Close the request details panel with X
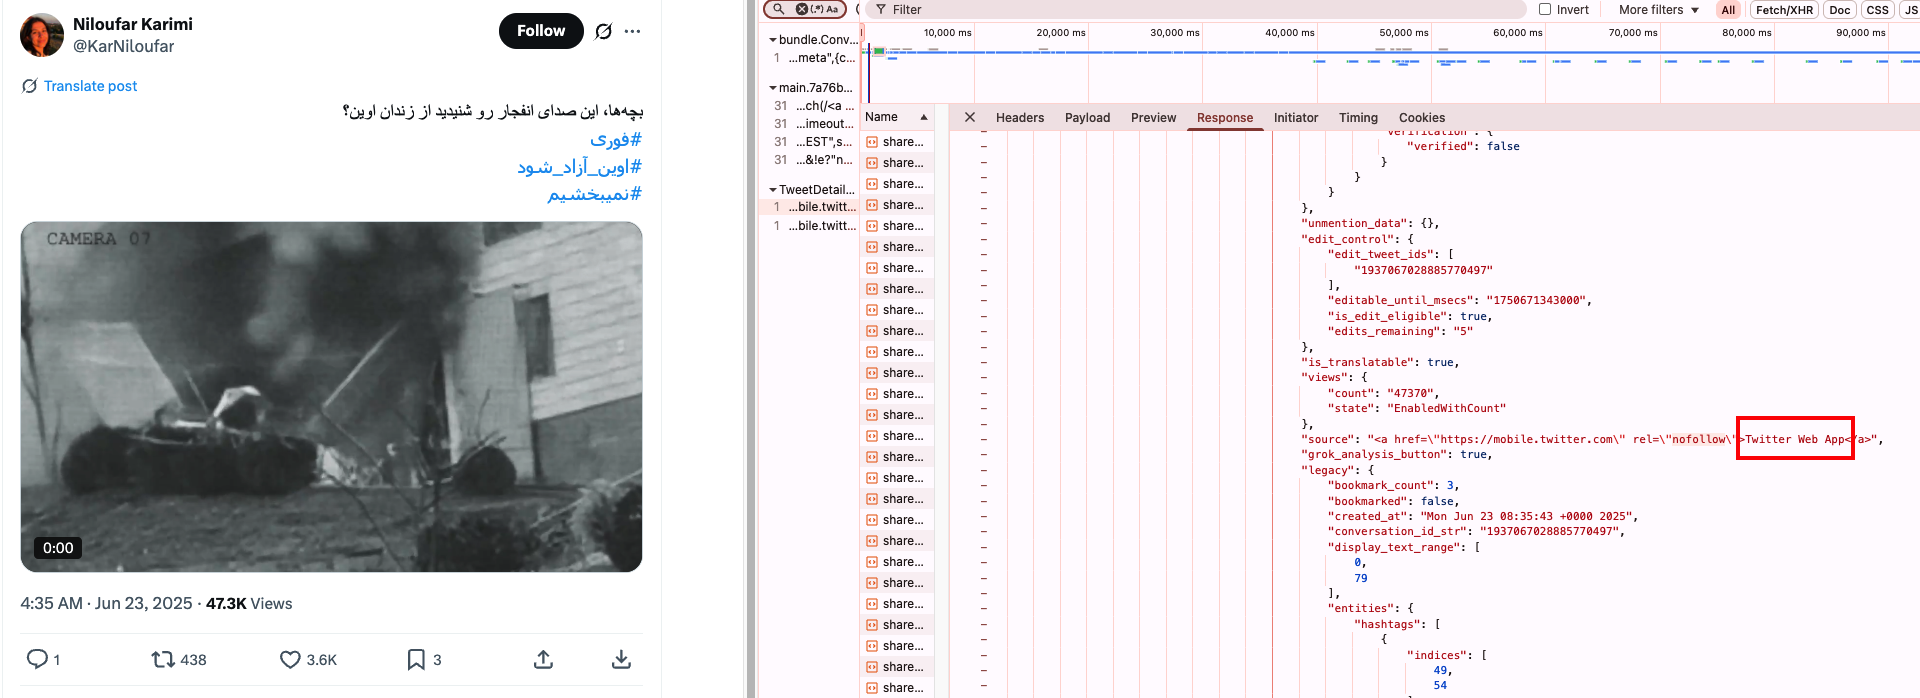Image resolution: width=1920 pixels, height=698 pixels. click(969, 117)
